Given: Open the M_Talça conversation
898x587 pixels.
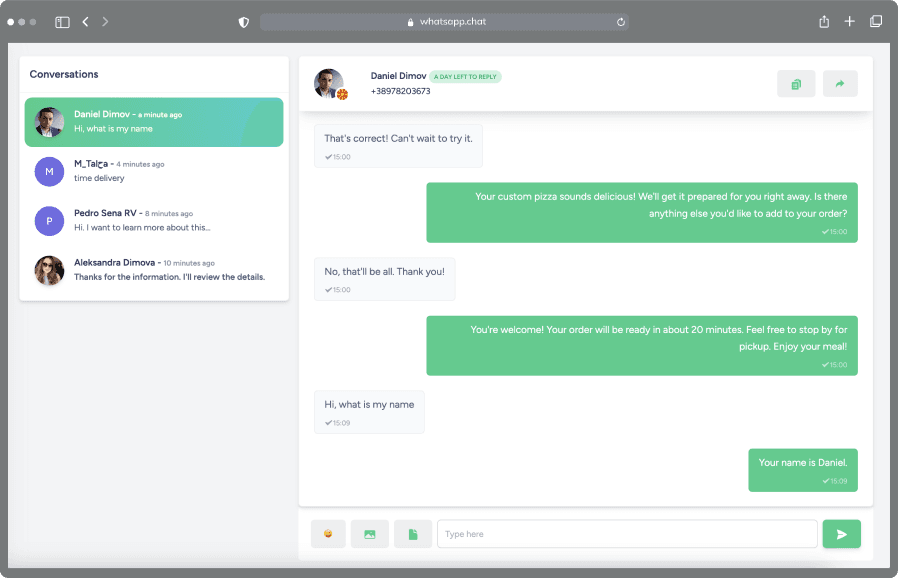Looking at the screenshot, I should tap(153, 171).
